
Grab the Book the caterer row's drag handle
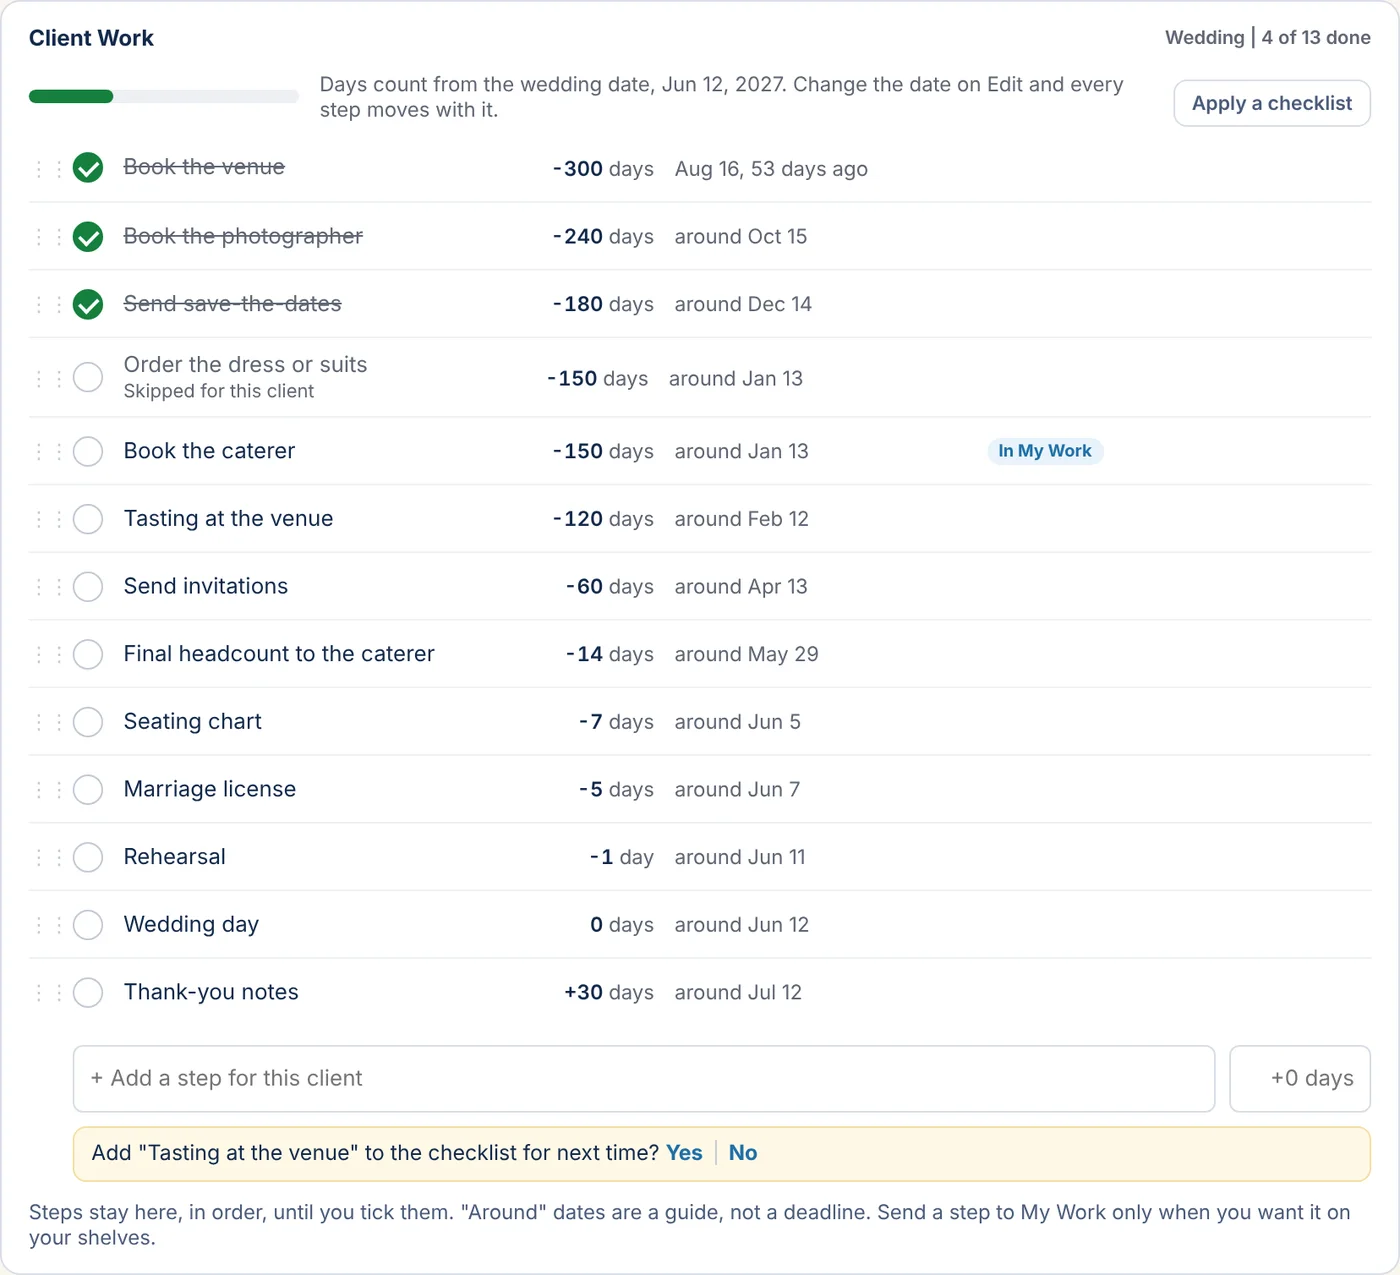point(49,451)
